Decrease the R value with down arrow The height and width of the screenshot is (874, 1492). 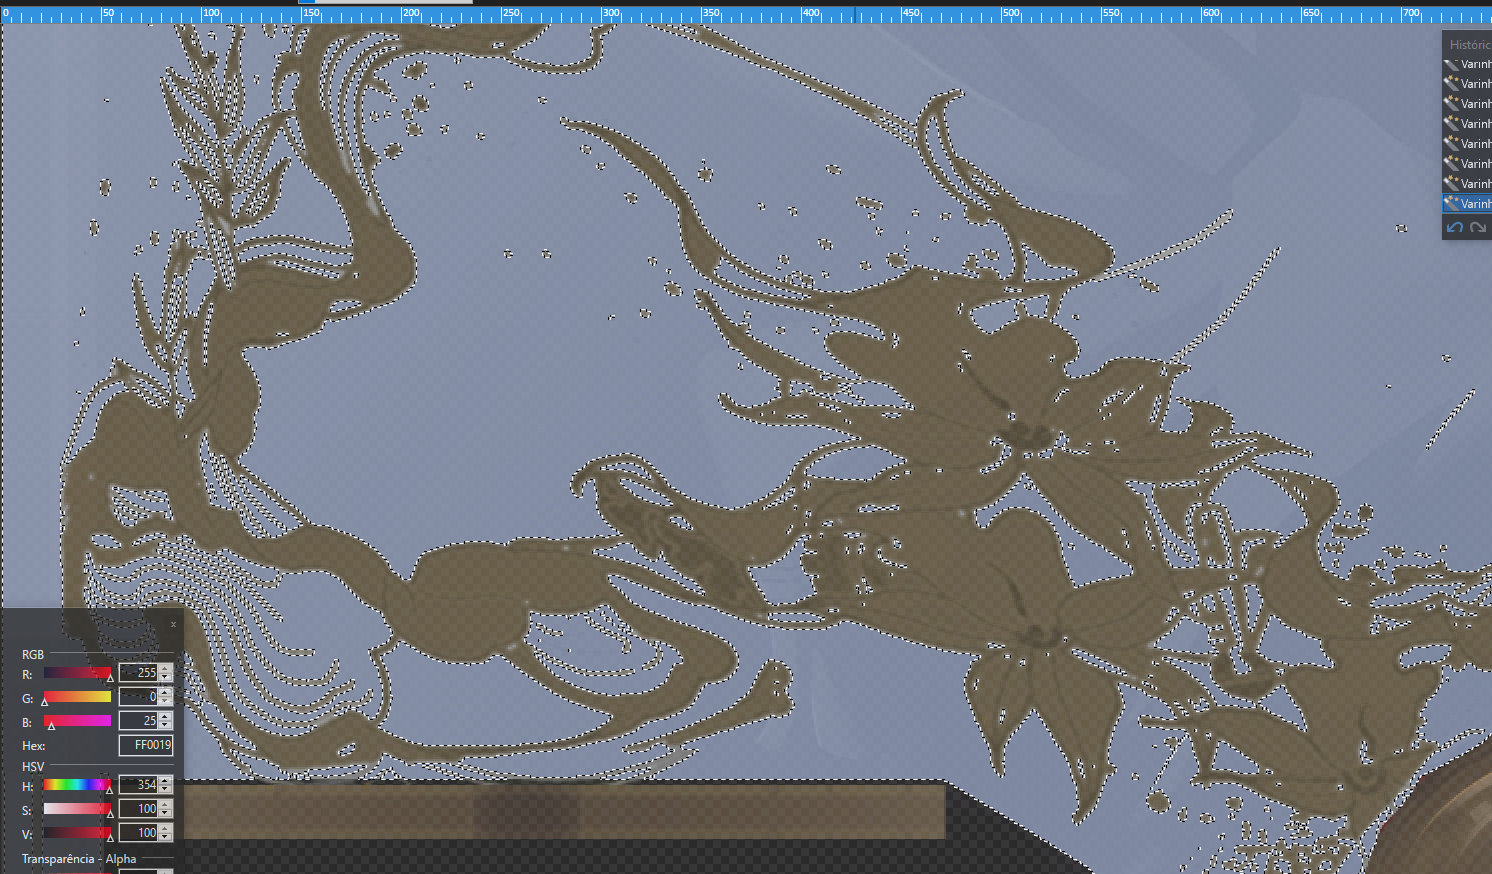tap(166, 678)
